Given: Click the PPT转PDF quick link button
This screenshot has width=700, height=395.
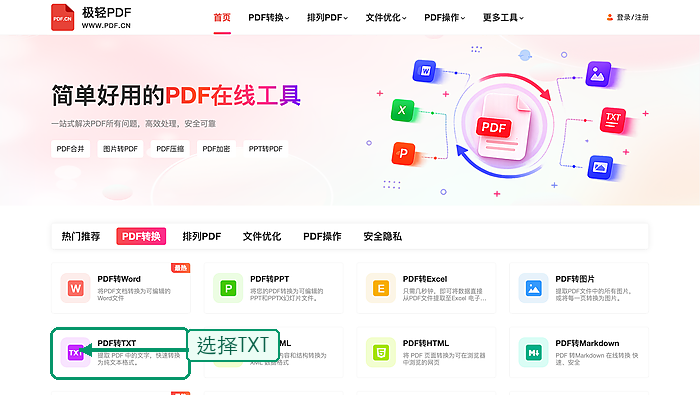Looking at the screenshot, I should tap(266, 149).
